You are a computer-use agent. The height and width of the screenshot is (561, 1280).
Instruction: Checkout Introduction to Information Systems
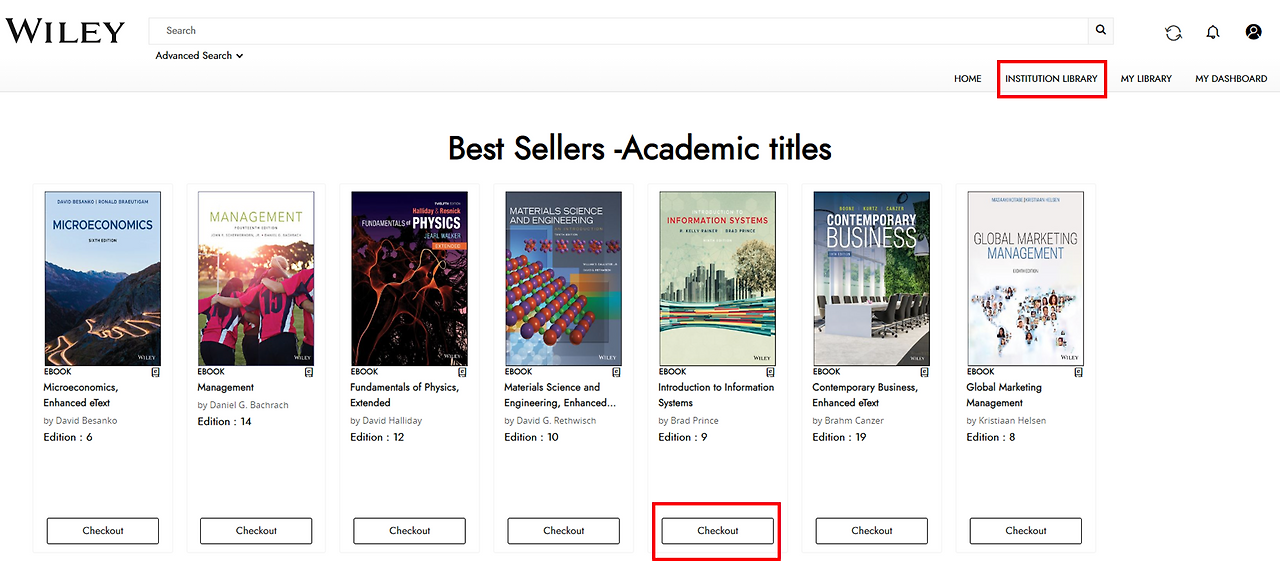tap(717, 531)
